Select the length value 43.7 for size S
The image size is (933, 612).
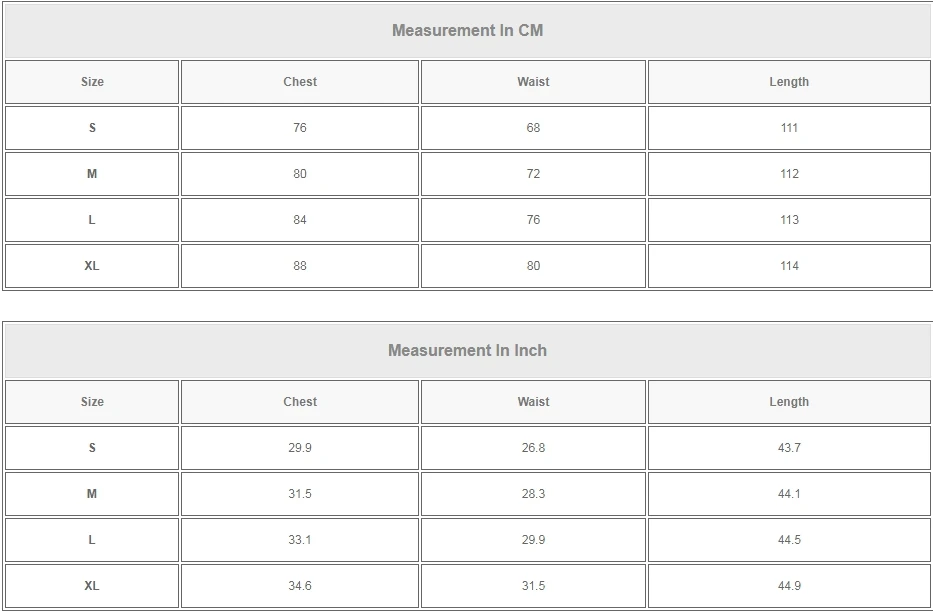(x=789, y=448)
